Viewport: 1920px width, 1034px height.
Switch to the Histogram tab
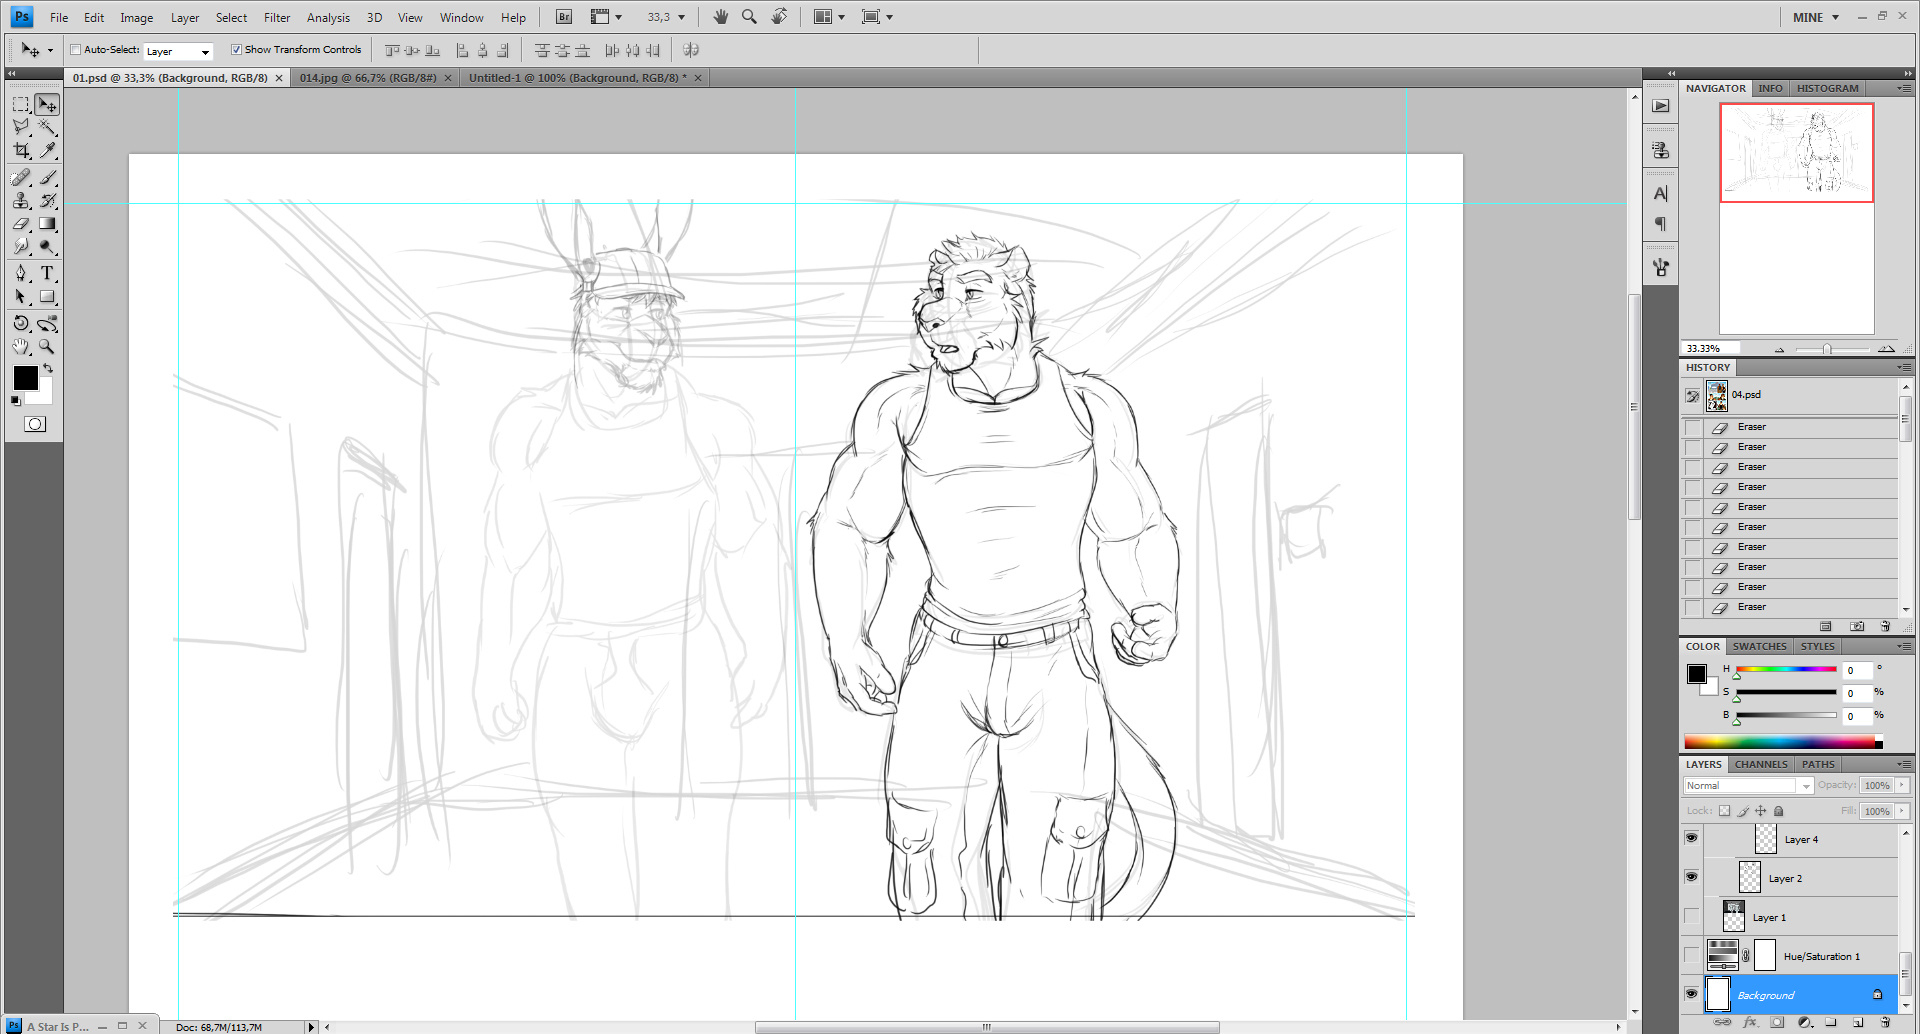click(x=1827, y=89)
